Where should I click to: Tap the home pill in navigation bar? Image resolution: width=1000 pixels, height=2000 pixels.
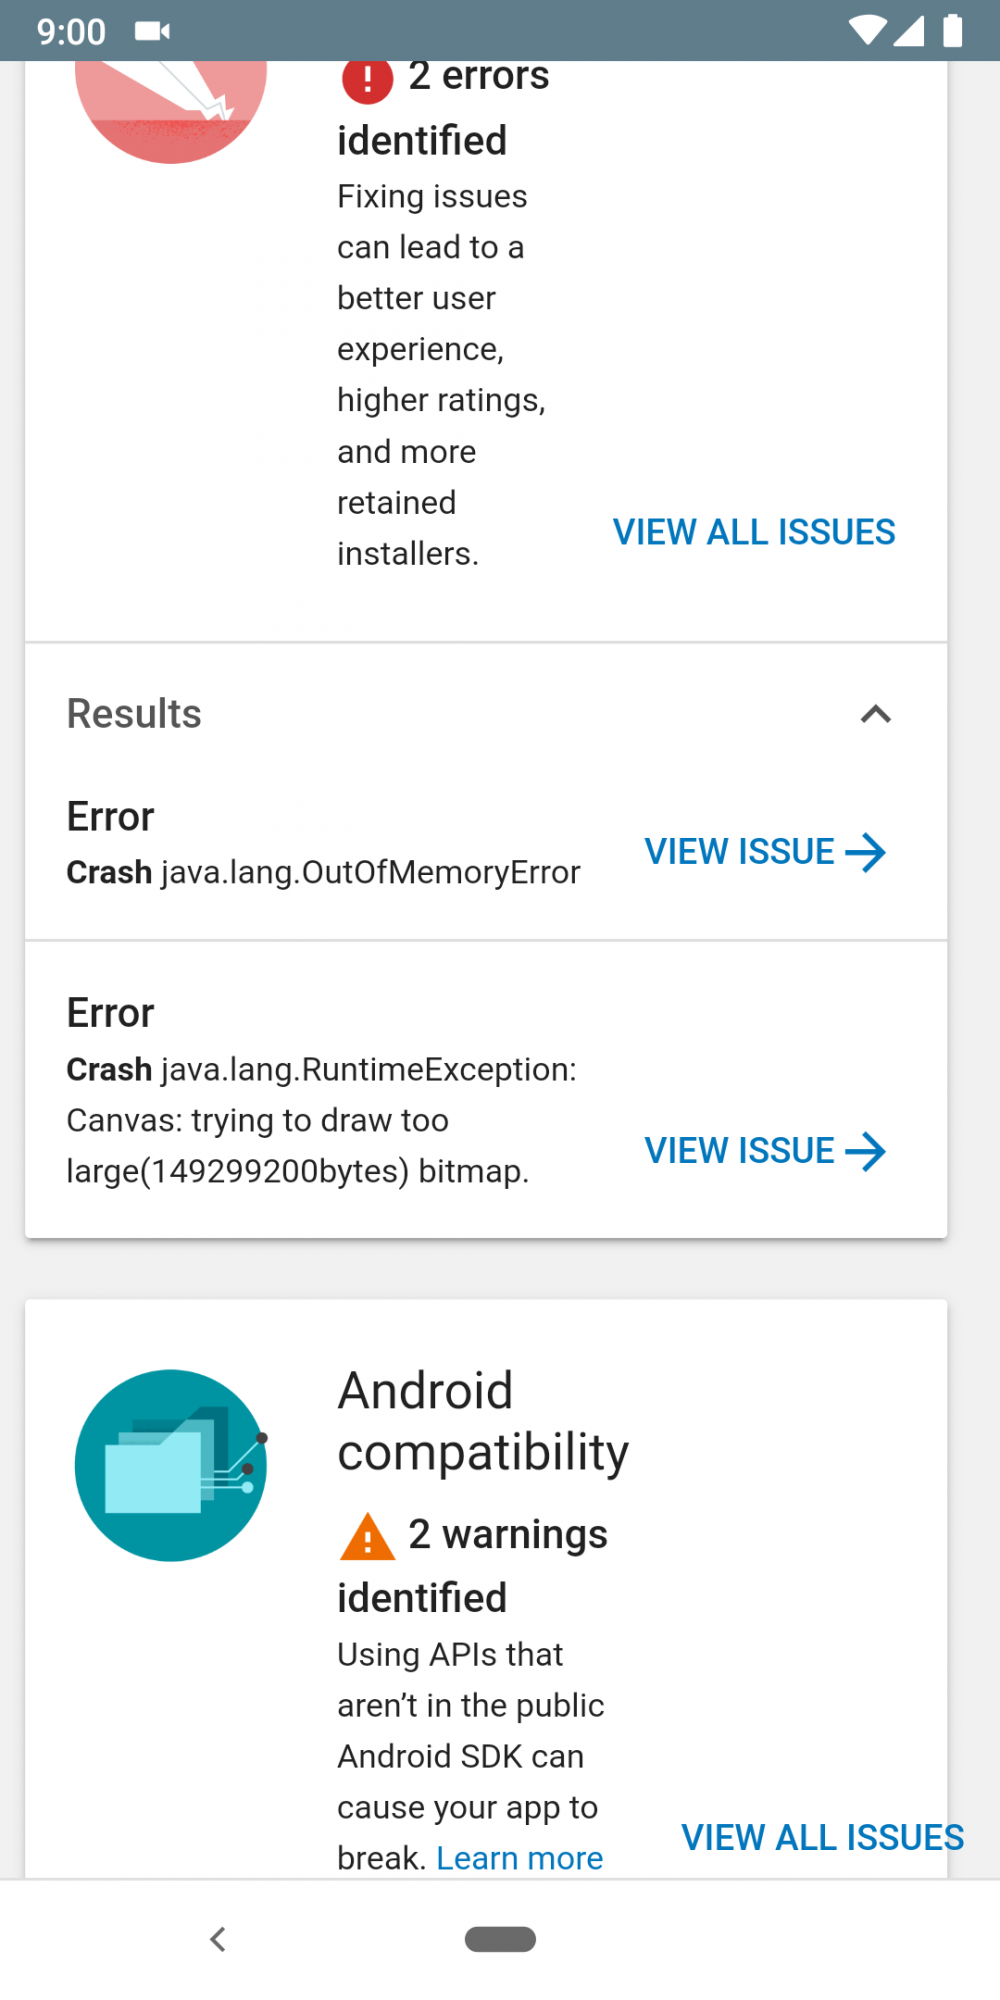[500, 1939]
